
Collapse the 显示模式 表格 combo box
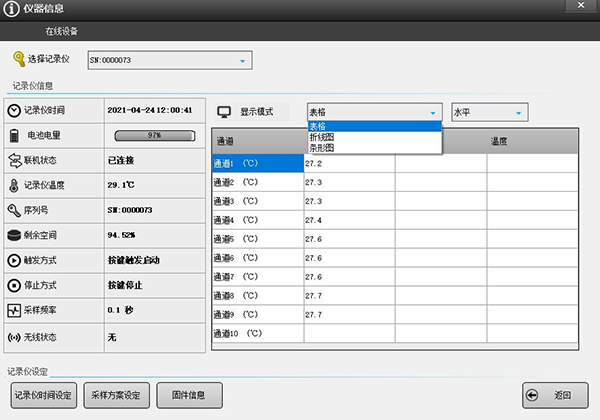[x=375, y=112]
